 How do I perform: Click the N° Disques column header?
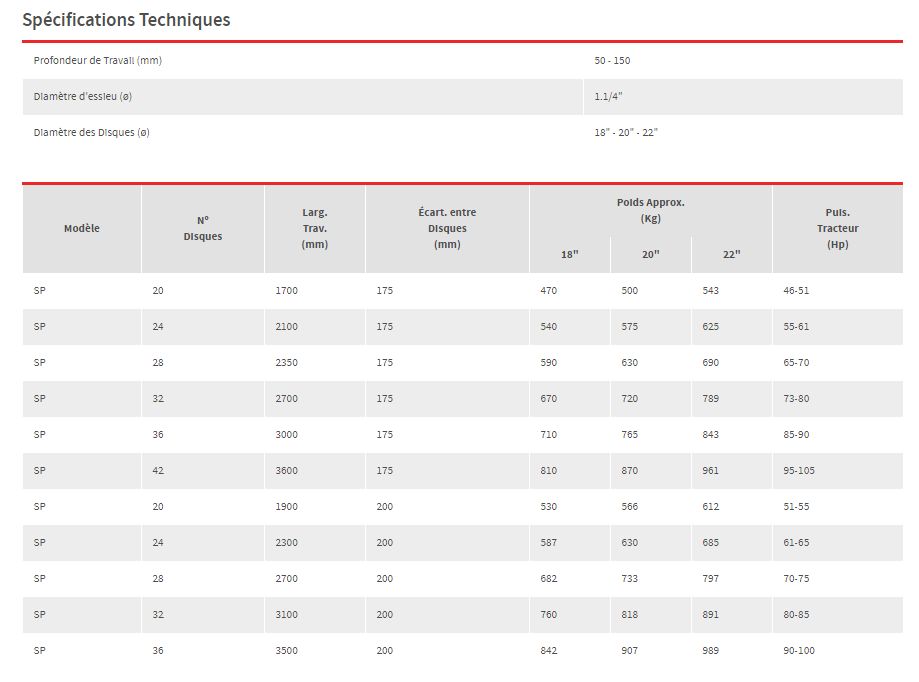pyautogui.click(x=203, y=229)
